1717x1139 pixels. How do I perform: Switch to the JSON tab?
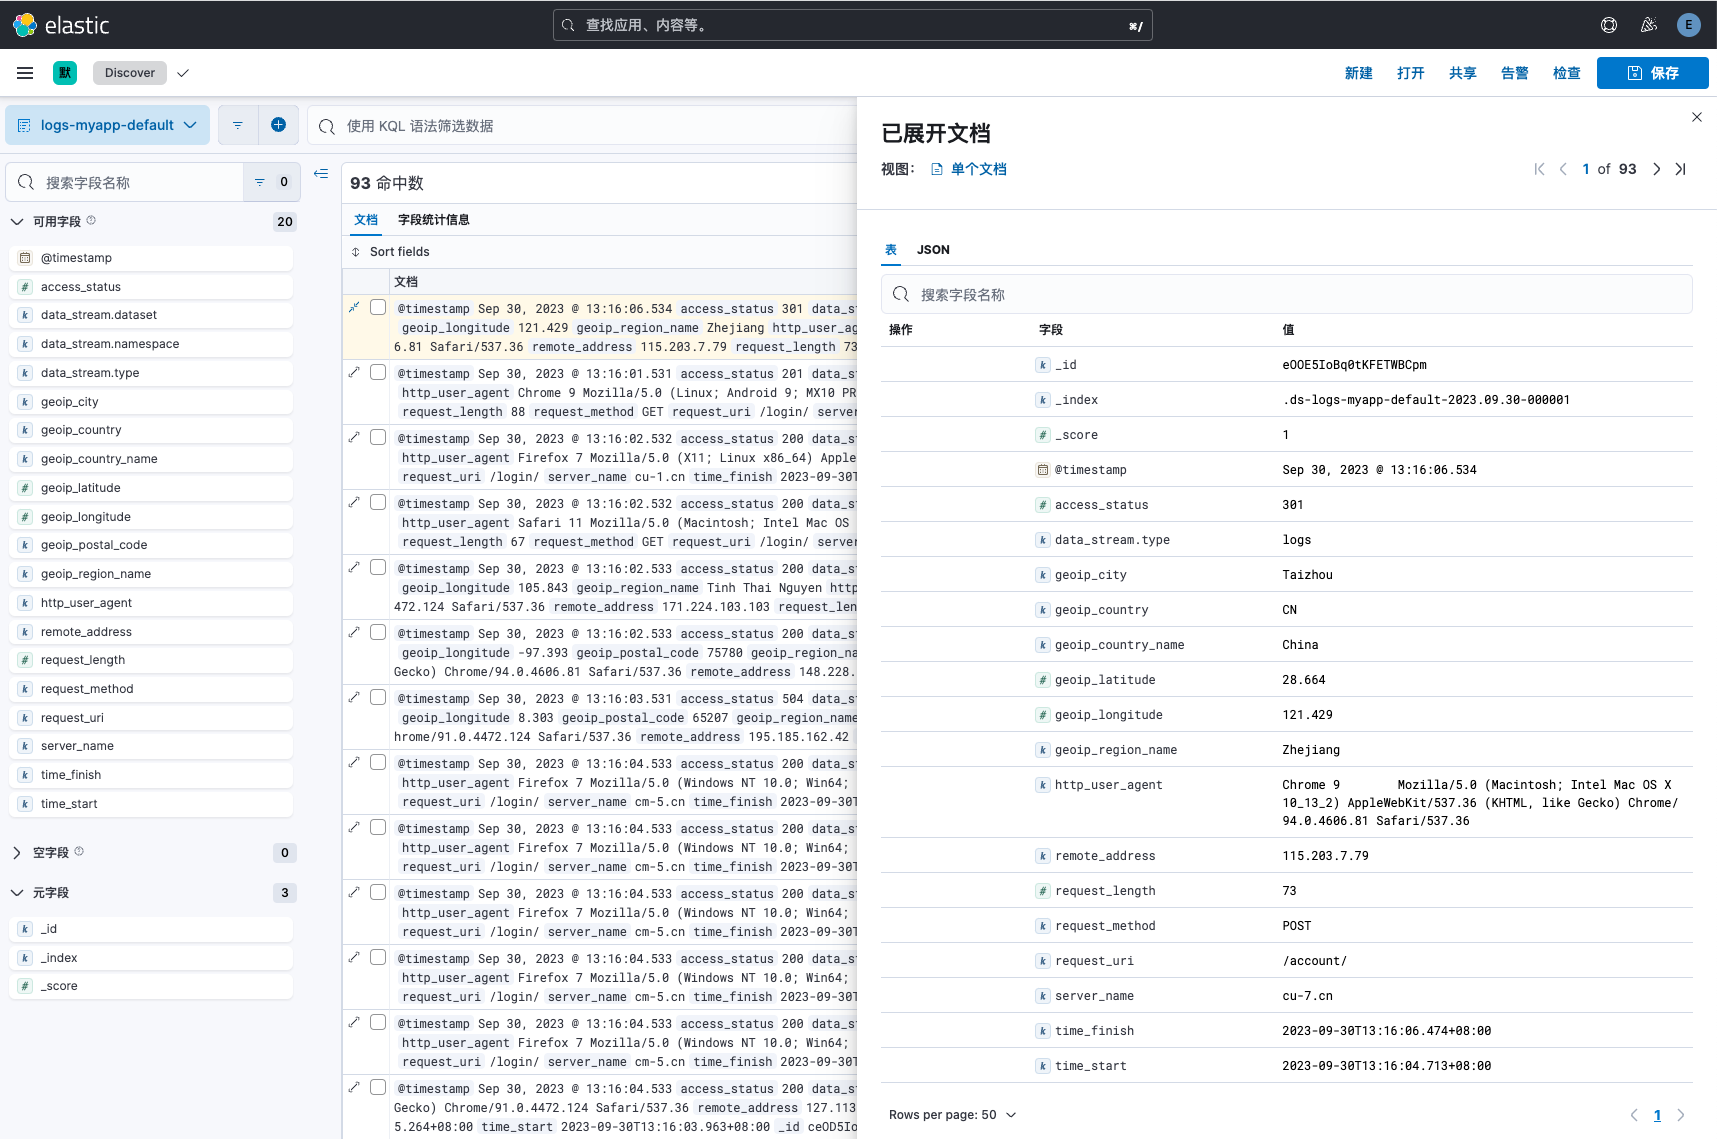(933, 250)
